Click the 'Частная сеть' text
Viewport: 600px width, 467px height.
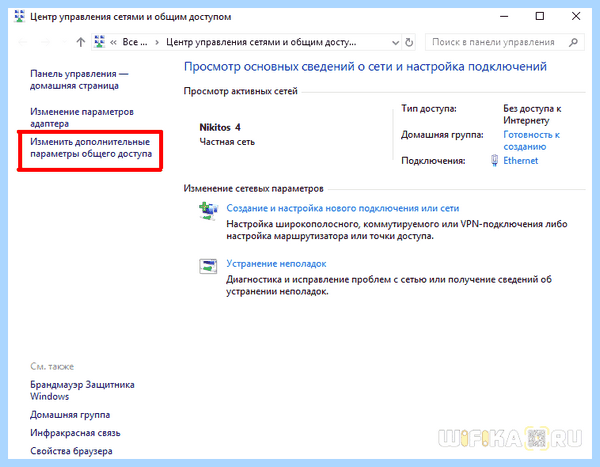[227, 142]
